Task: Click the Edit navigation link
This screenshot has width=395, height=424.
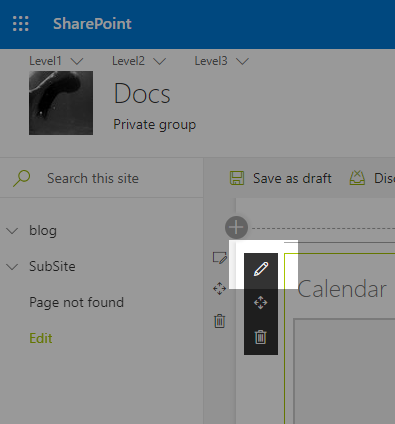Action: (x=41, y=338)
